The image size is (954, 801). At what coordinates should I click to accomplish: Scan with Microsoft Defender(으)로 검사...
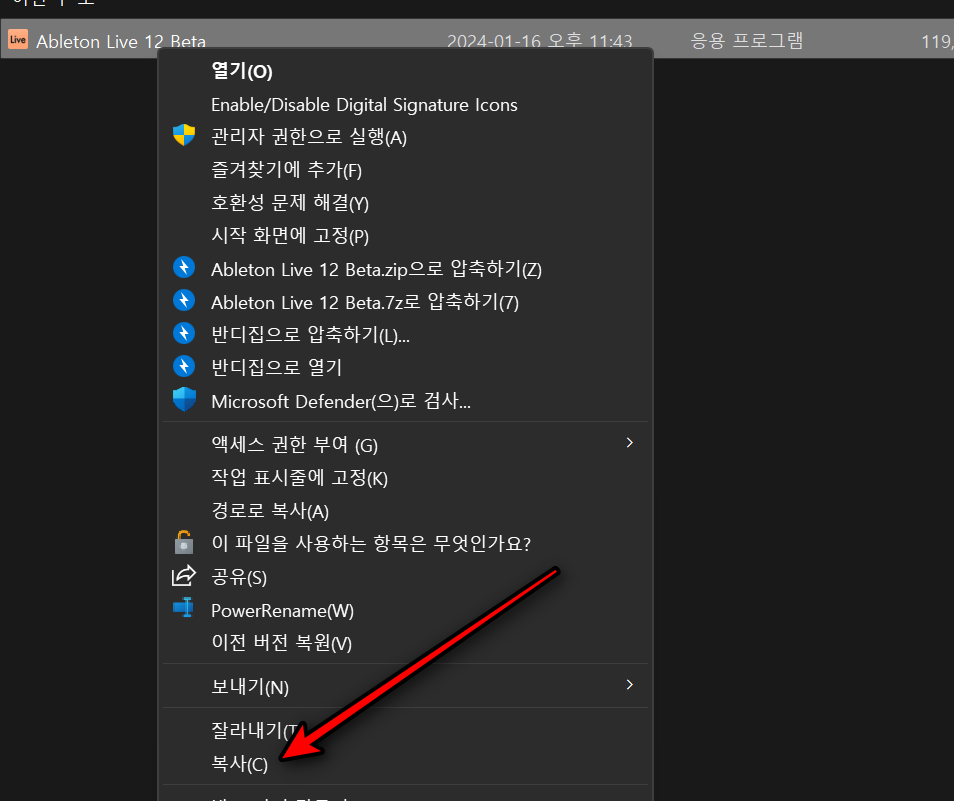click(341, 401)
